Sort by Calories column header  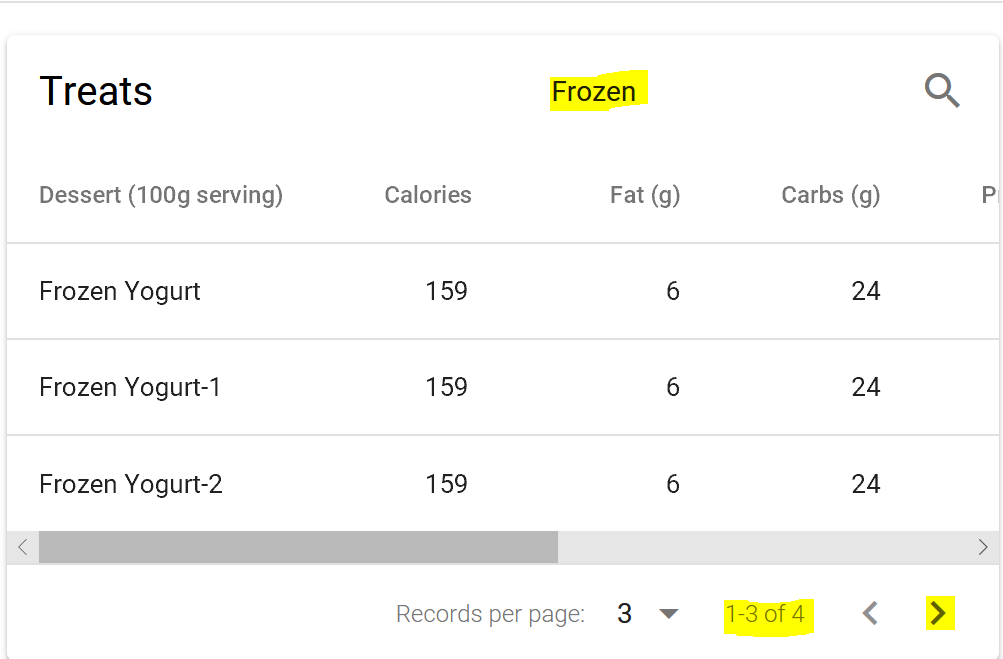[x=428, y=195]
